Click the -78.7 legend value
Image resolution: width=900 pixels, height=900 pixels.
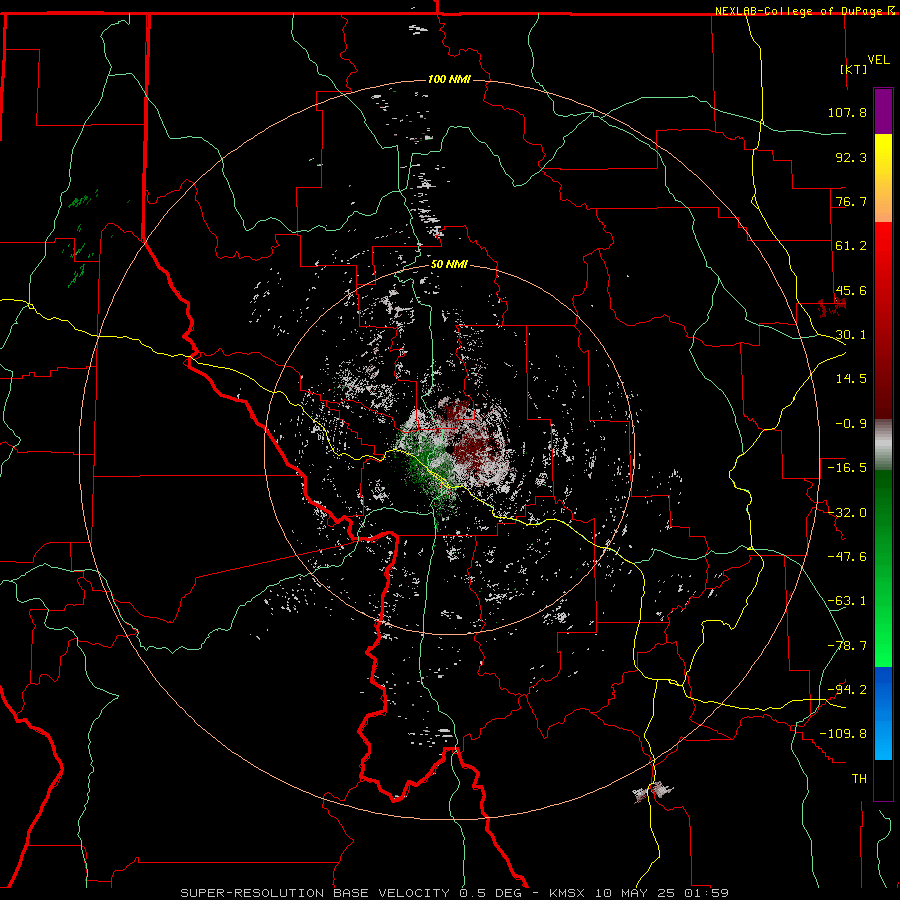click(847, 646)
